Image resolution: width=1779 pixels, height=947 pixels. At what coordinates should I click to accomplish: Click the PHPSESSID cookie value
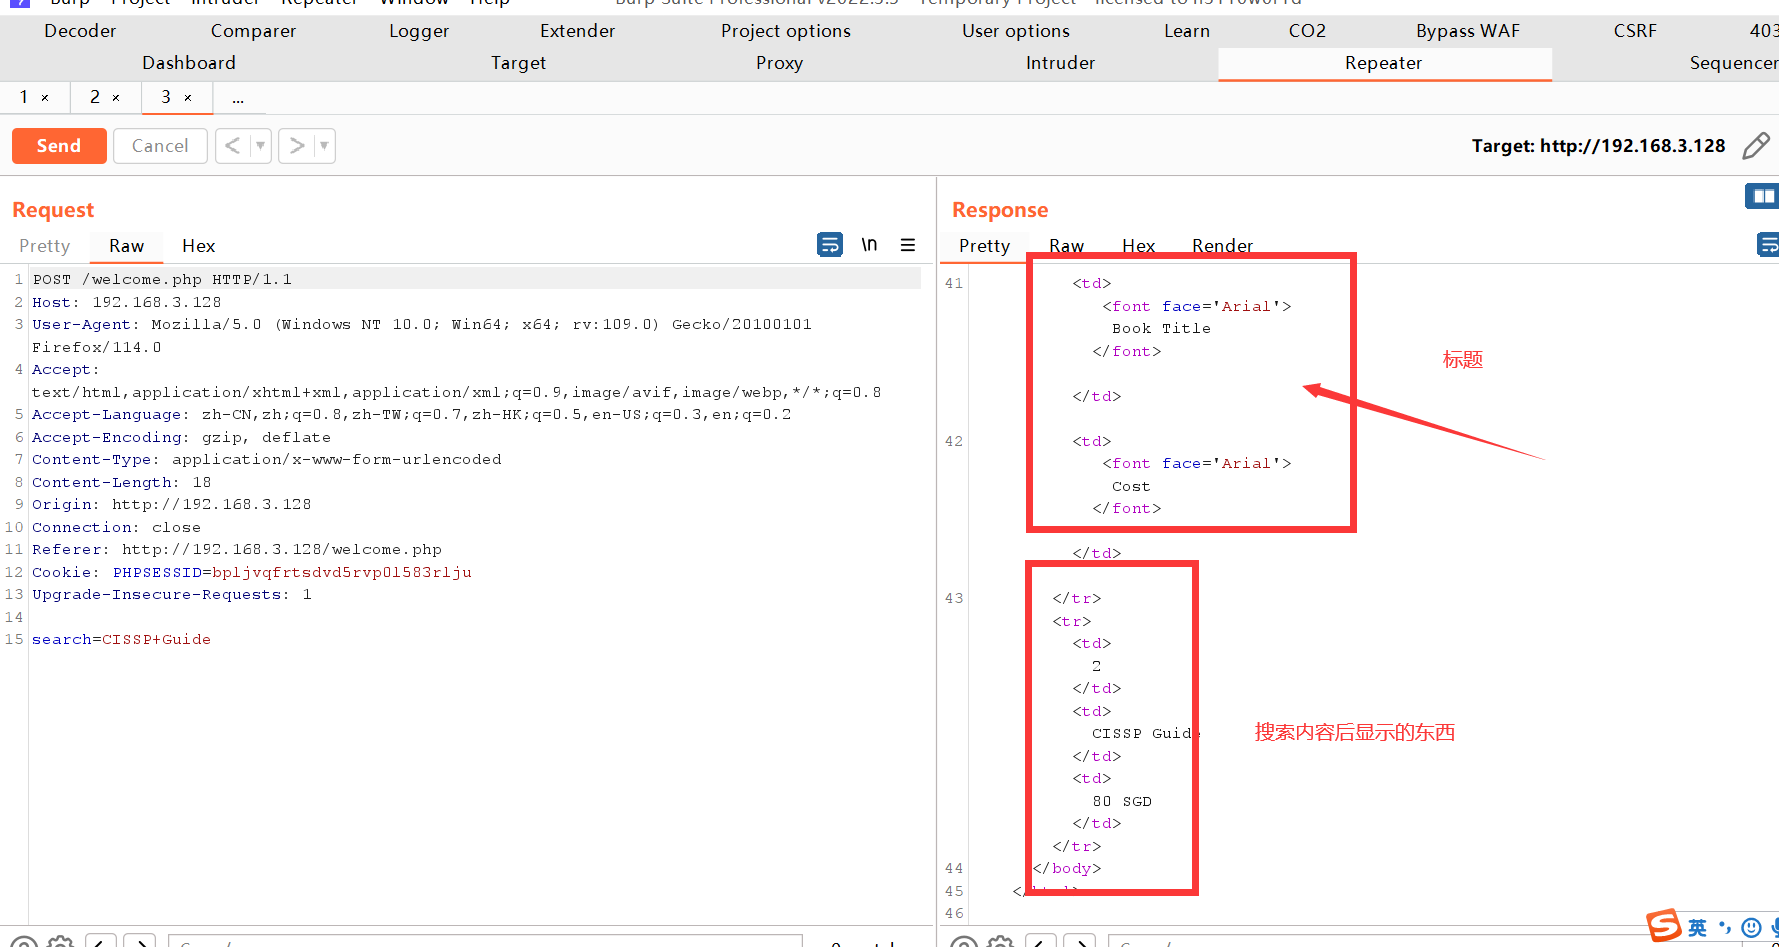342,572
